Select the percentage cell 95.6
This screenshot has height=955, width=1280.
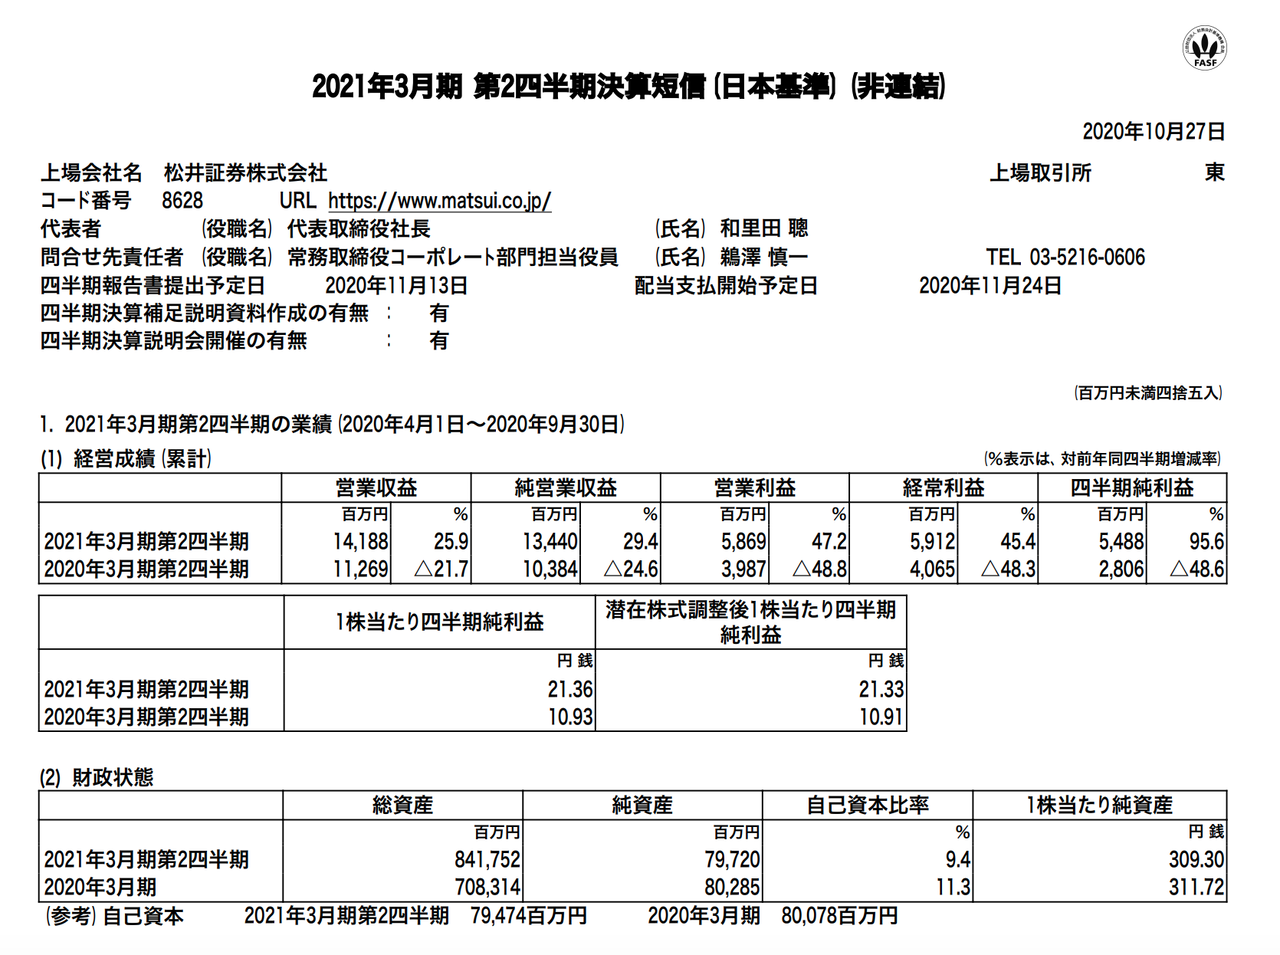tap(1207, 542)
